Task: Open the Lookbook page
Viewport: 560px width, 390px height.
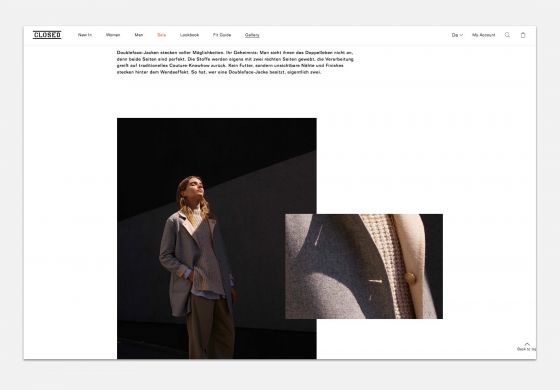Action: (x=189, y=35)
